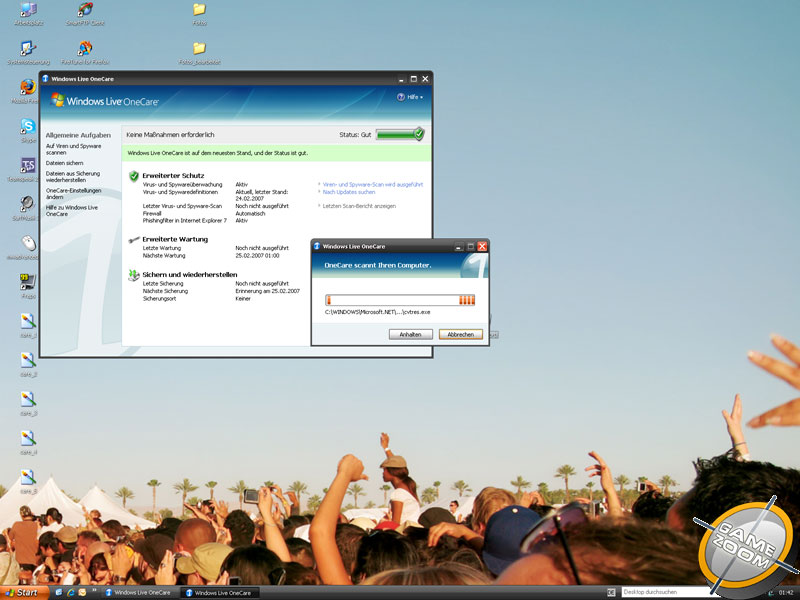Expand the quick launch overflow chevron
The width and height of the screenshot is (800, 600).
(x=94, y=590)
